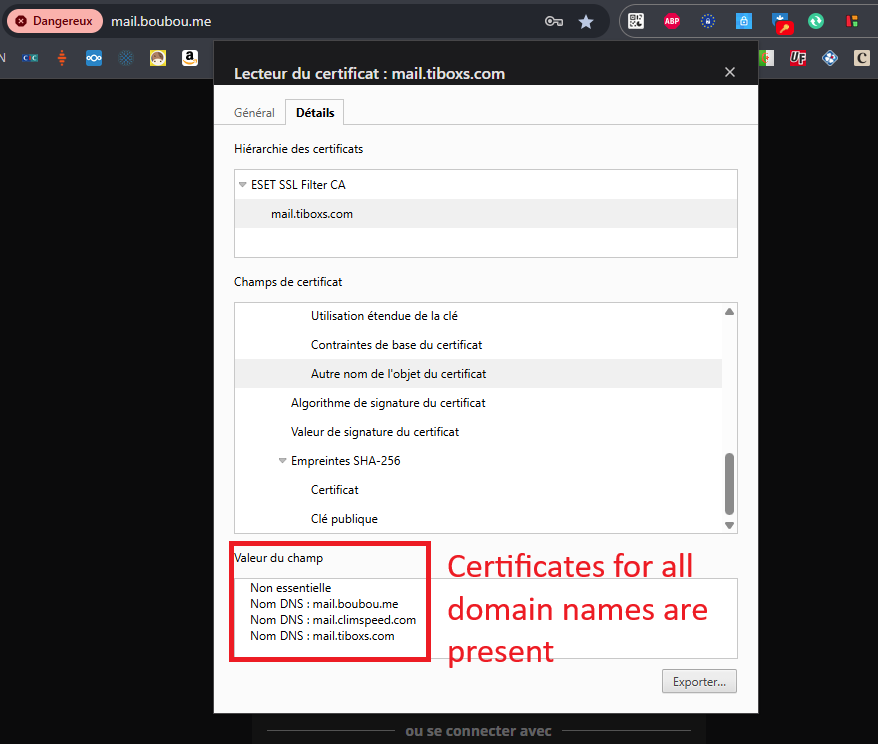878x744 pixels.
Task: Click the certificate fields scrollbar thumb
Action: pyautogui.click(x=729, y=484)
